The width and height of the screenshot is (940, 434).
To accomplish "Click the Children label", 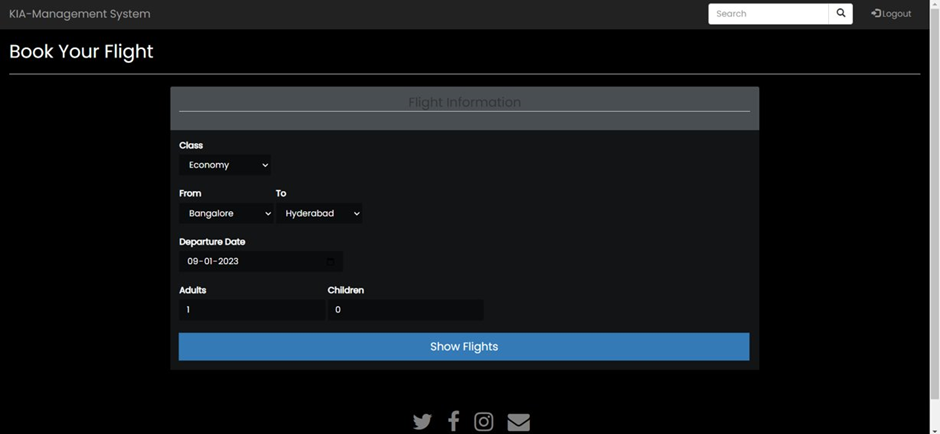I will pos(346,290).
